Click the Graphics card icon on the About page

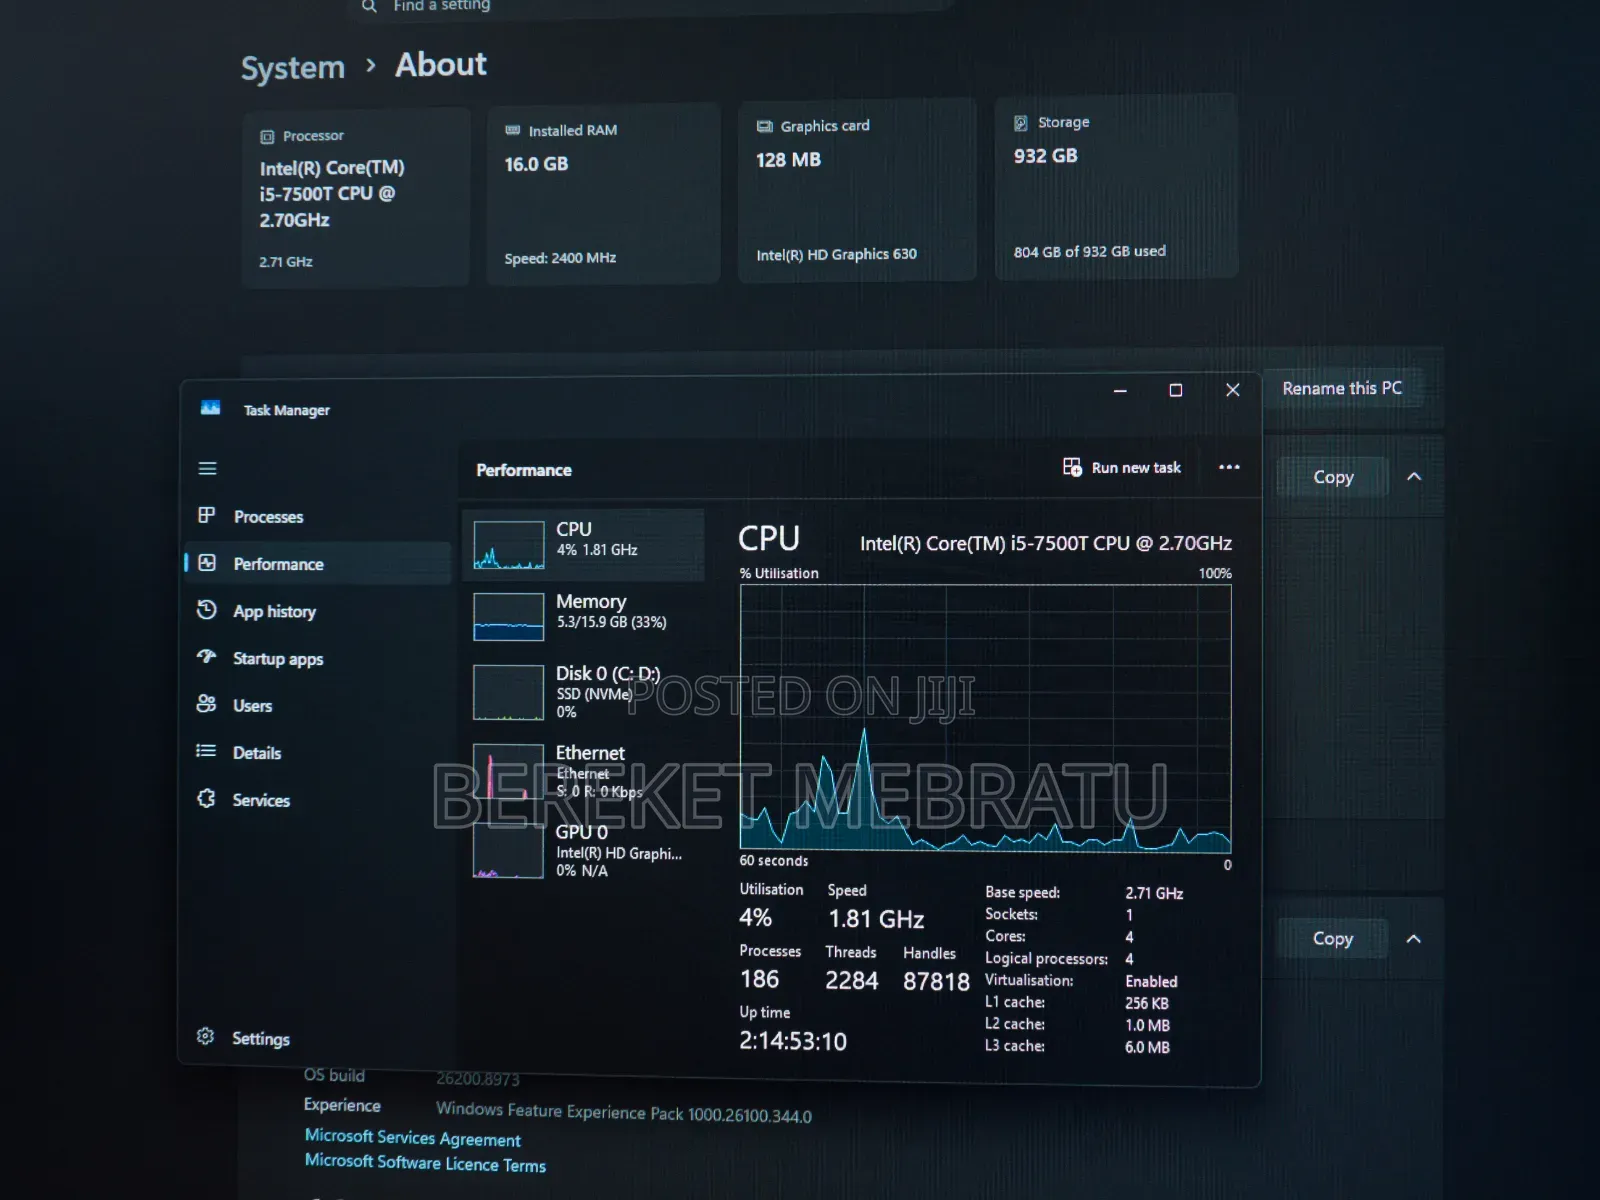pos(765,126)
